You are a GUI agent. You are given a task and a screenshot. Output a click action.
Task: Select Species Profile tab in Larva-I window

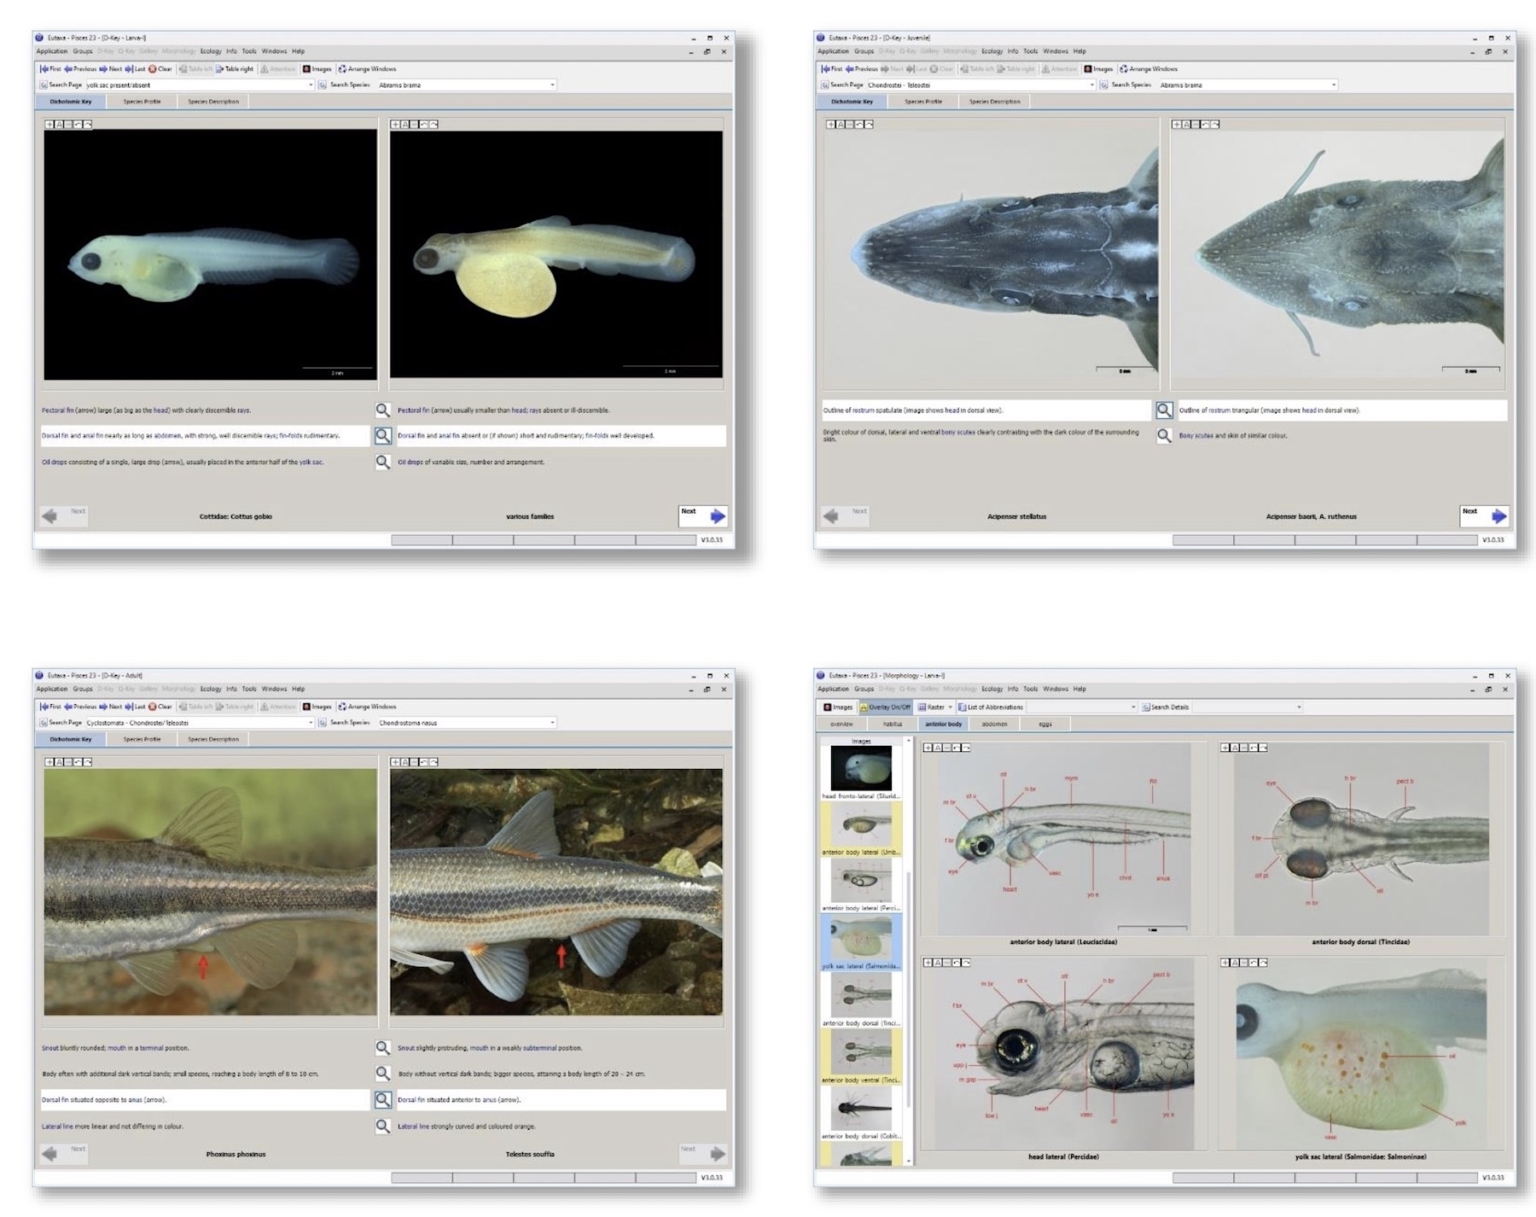(142, 101)
